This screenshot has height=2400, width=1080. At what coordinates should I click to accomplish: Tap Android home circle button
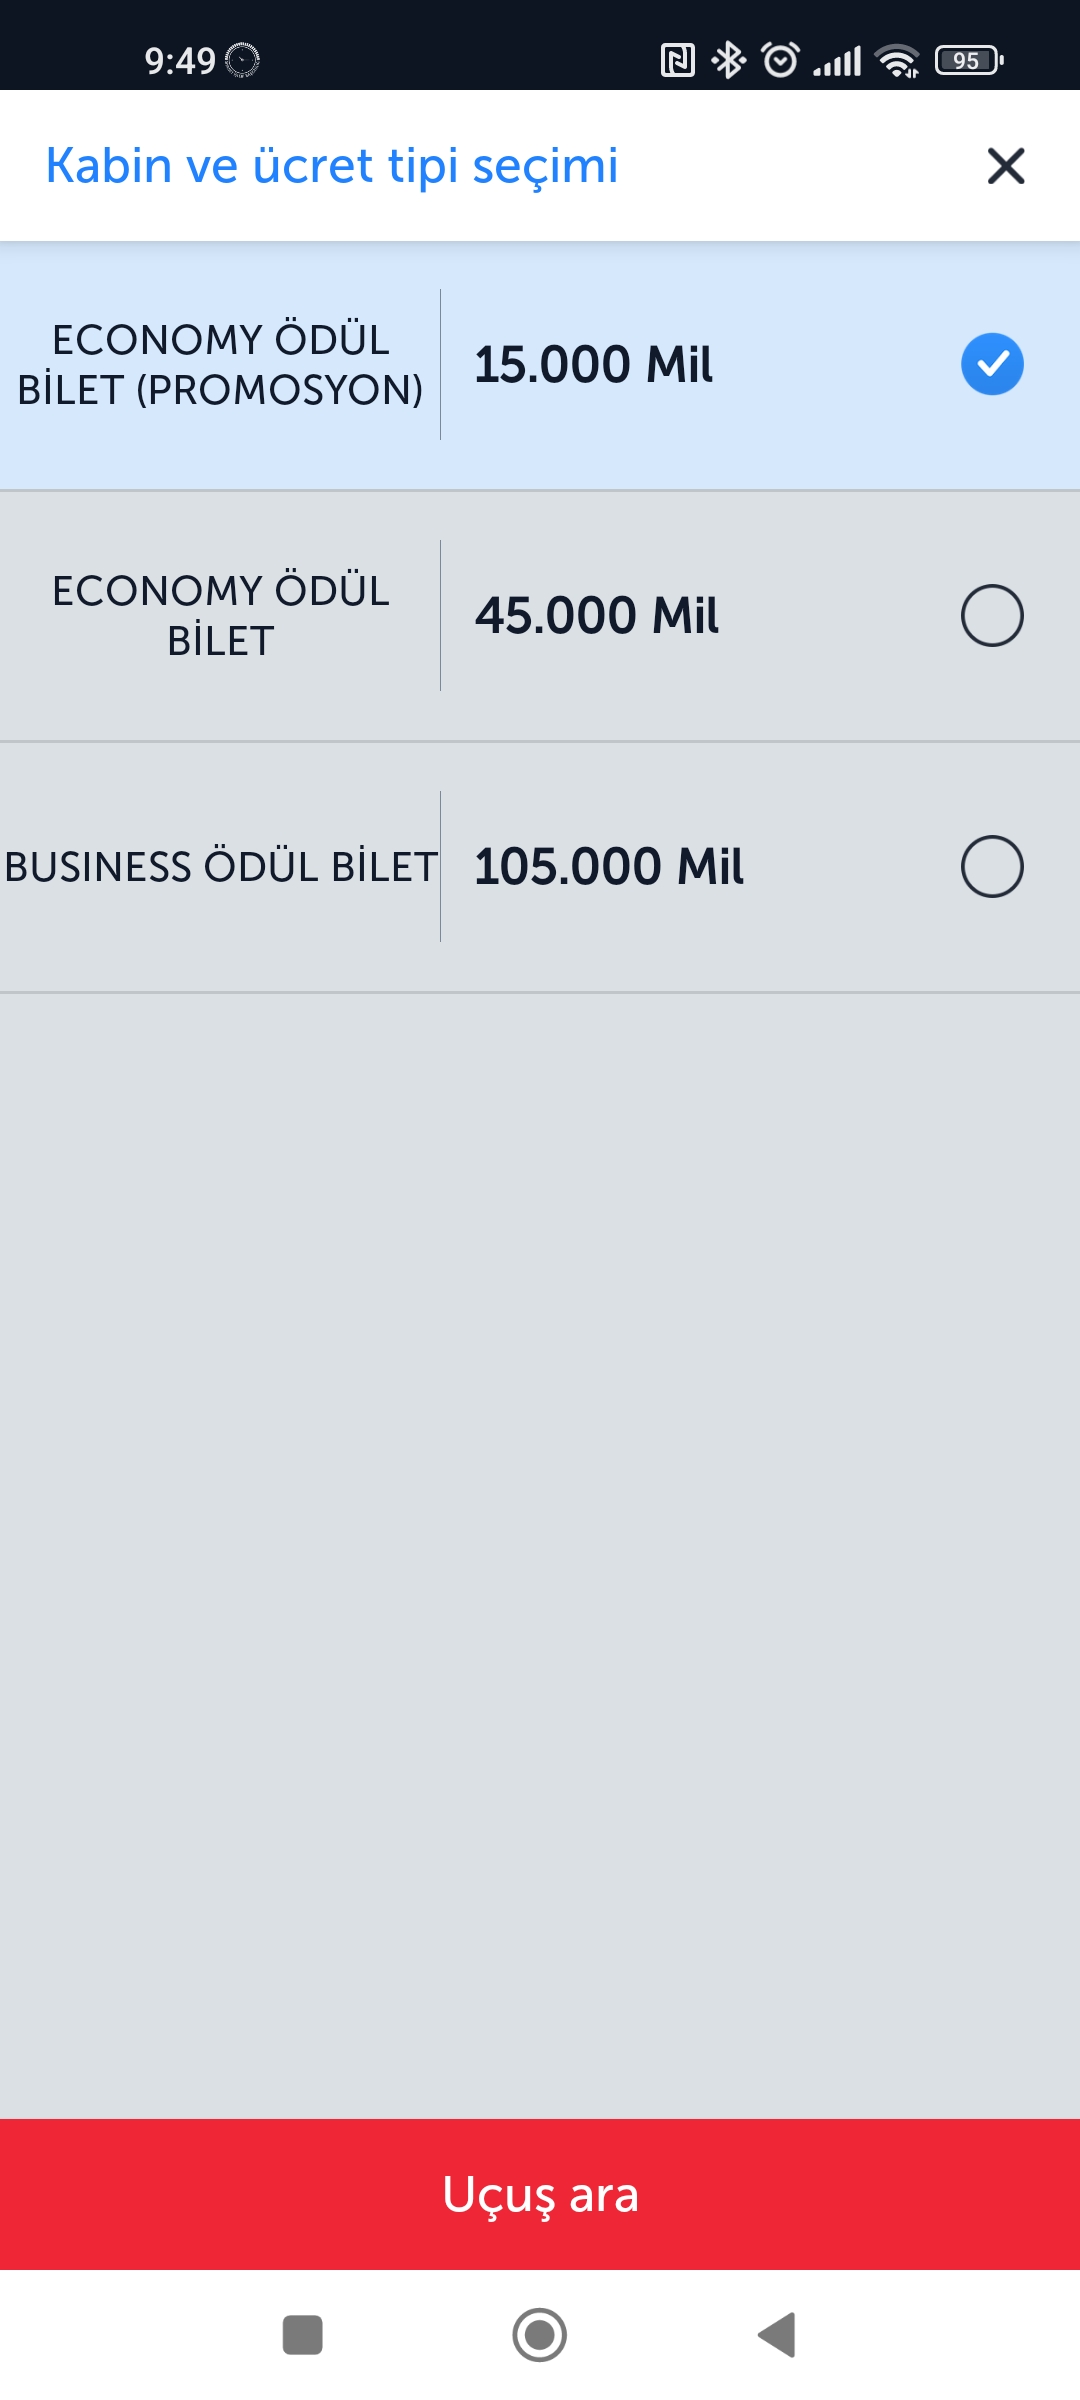click(540, 2335)
